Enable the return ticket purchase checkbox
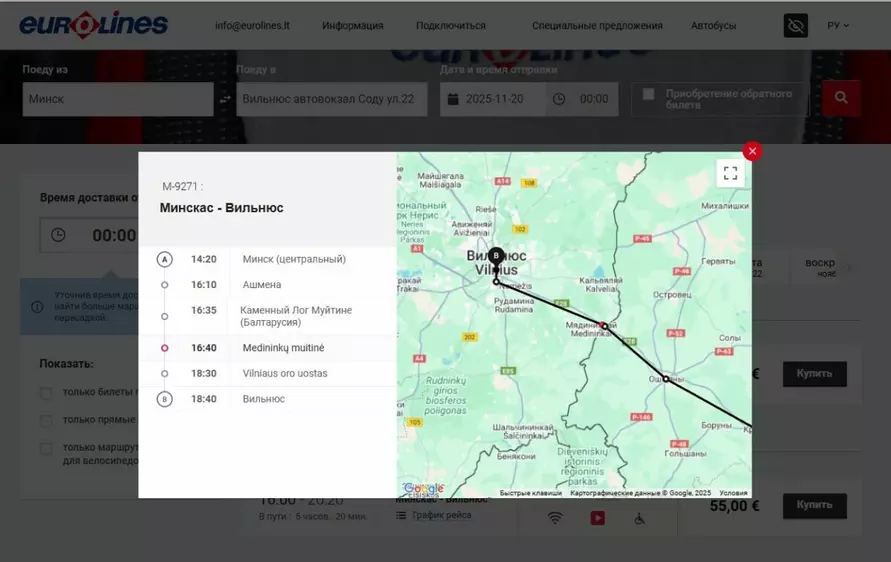 (x=648, y=94)
